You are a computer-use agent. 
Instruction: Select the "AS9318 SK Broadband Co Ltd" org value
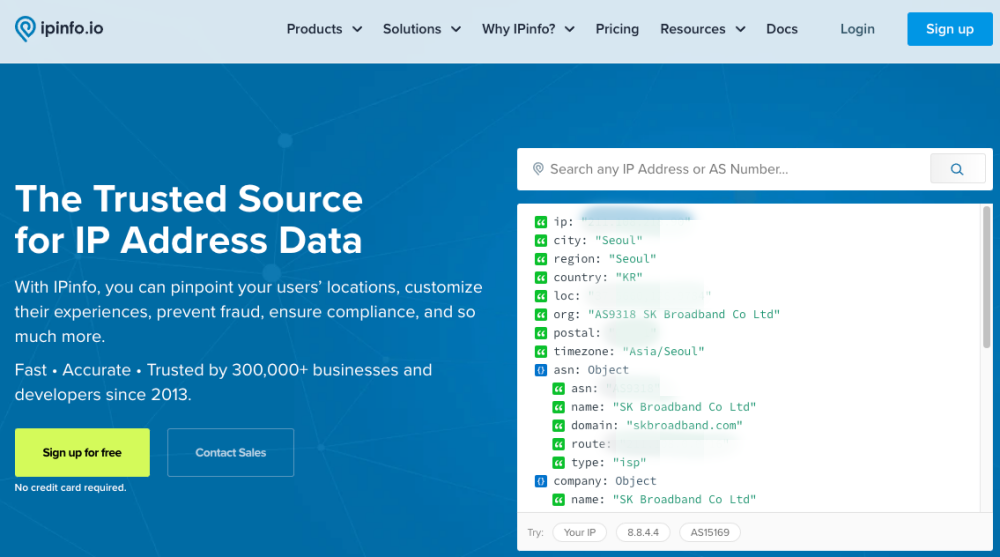[x=684, y=315]
